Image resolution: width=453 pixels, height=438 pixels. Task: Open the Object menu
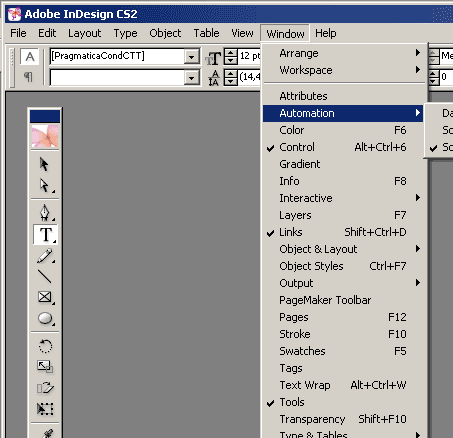tap(165, 33)
